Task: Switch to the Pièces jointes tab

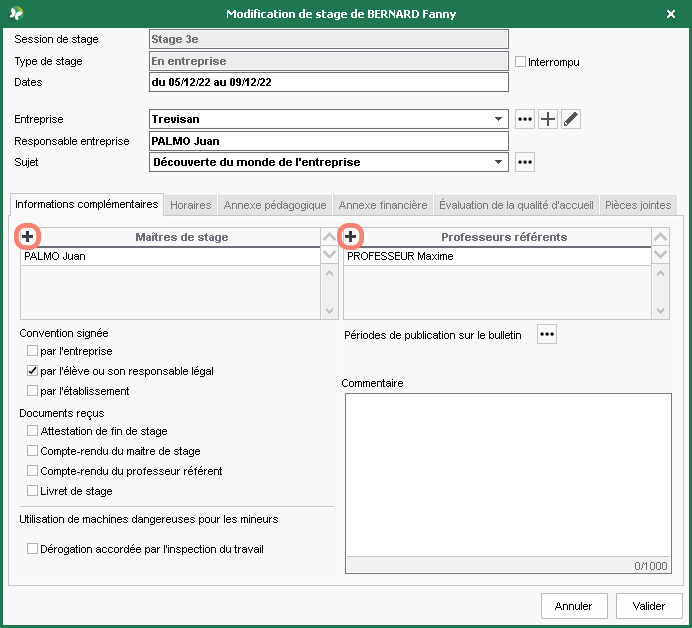Action: tap(638, 205)
